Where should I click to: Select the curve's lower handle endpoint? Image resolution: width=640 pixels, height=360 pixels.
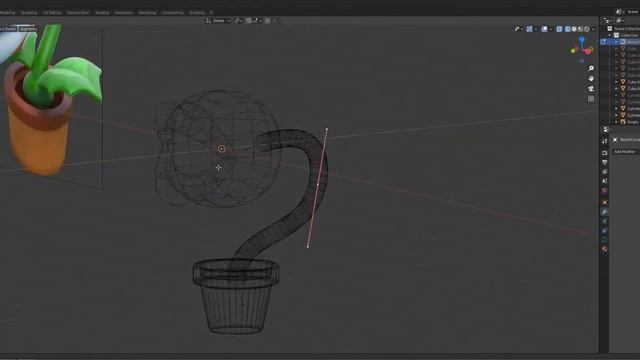point(308,246)
